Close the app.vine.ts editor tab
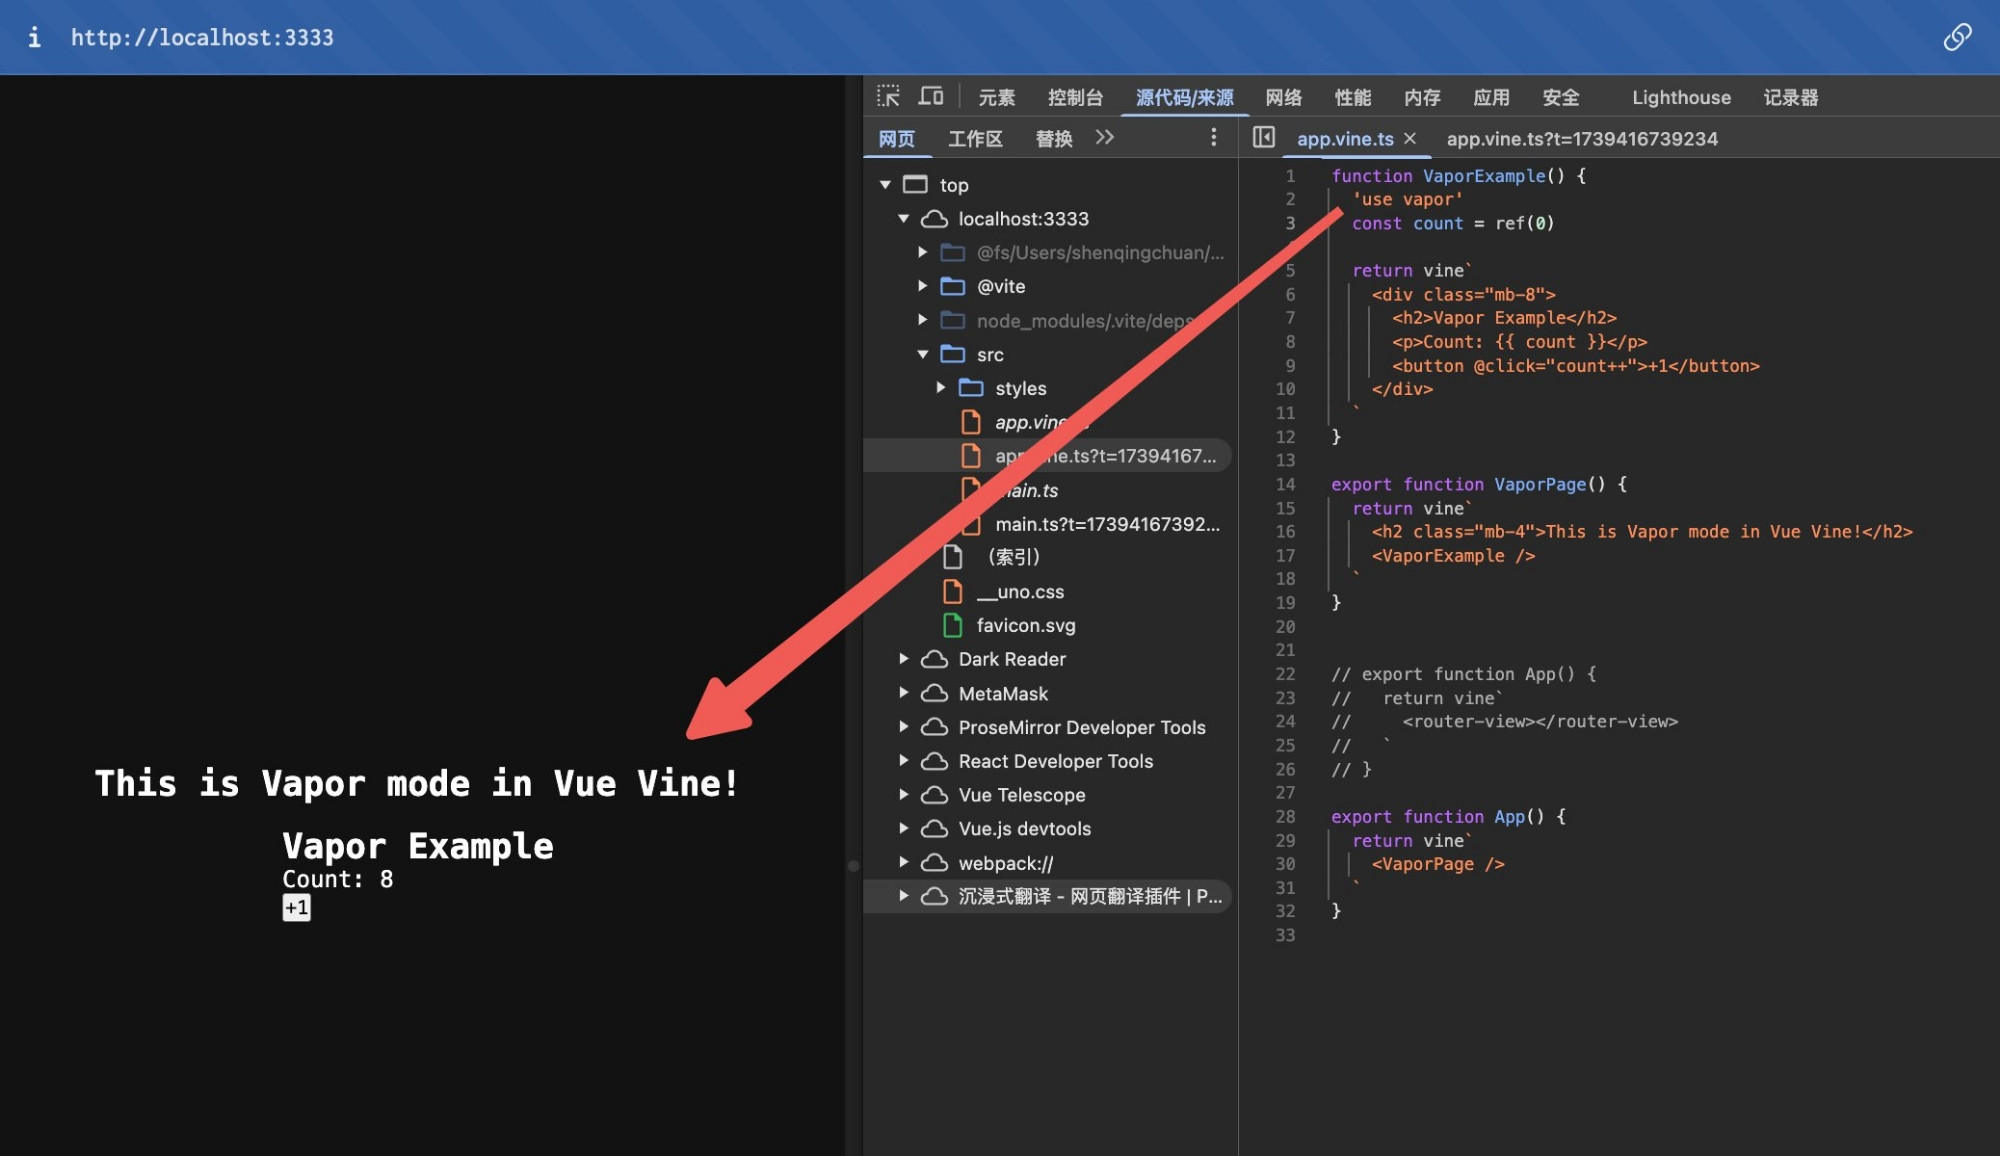 tap(1410, 138)
